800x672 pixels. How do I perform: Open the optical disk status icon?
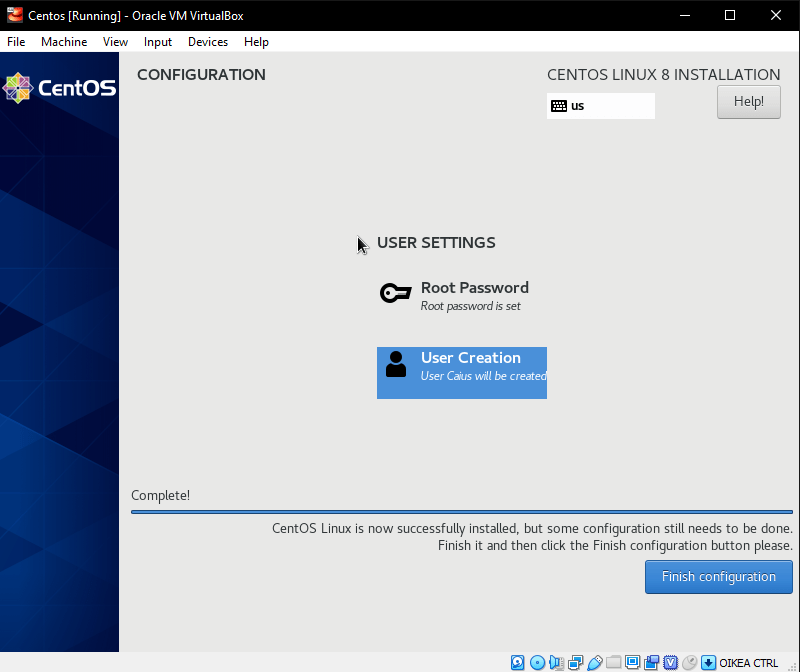(x=537, y=662)
